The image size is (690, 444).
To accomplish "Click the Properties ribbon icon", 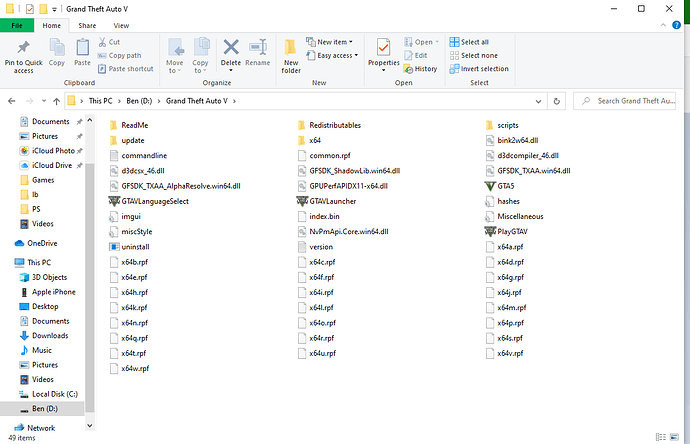I will point(383,48).
